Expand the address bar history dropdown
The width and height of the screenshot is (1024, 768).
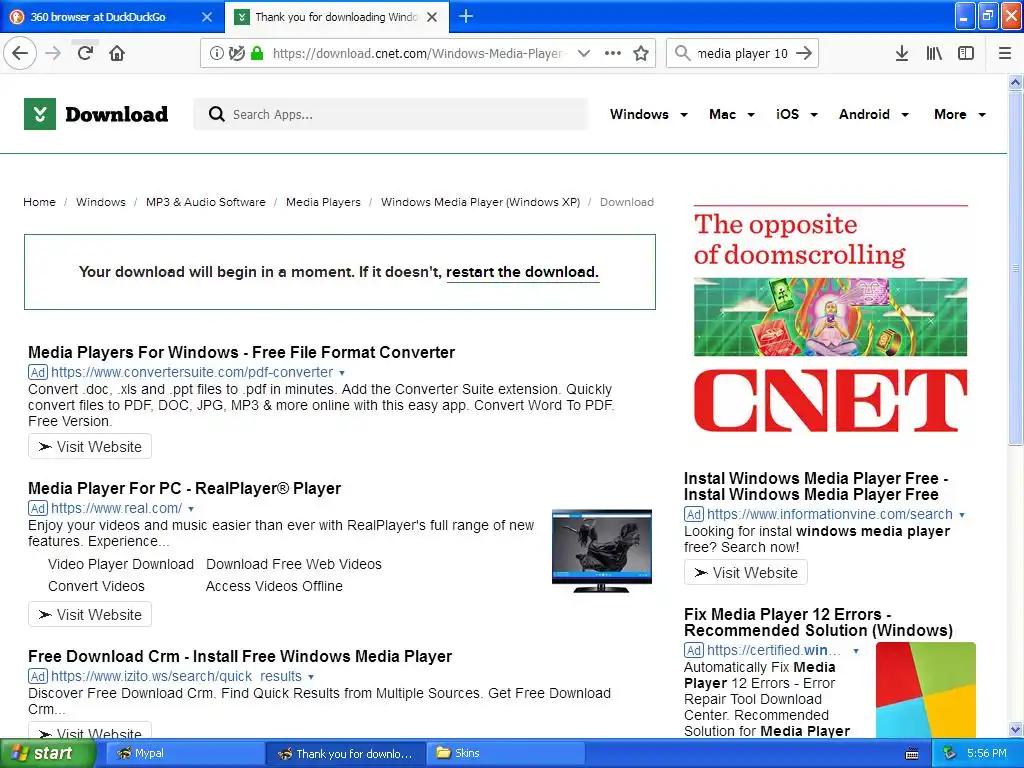click(x=584, y=54)
